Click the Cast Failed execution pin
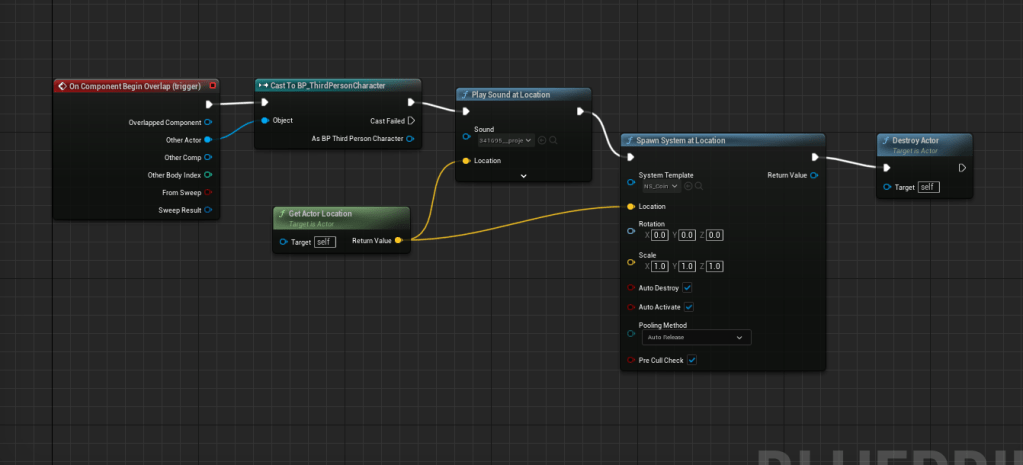The height and width of the screenshot is (465, 1023). tap(410, 120)
